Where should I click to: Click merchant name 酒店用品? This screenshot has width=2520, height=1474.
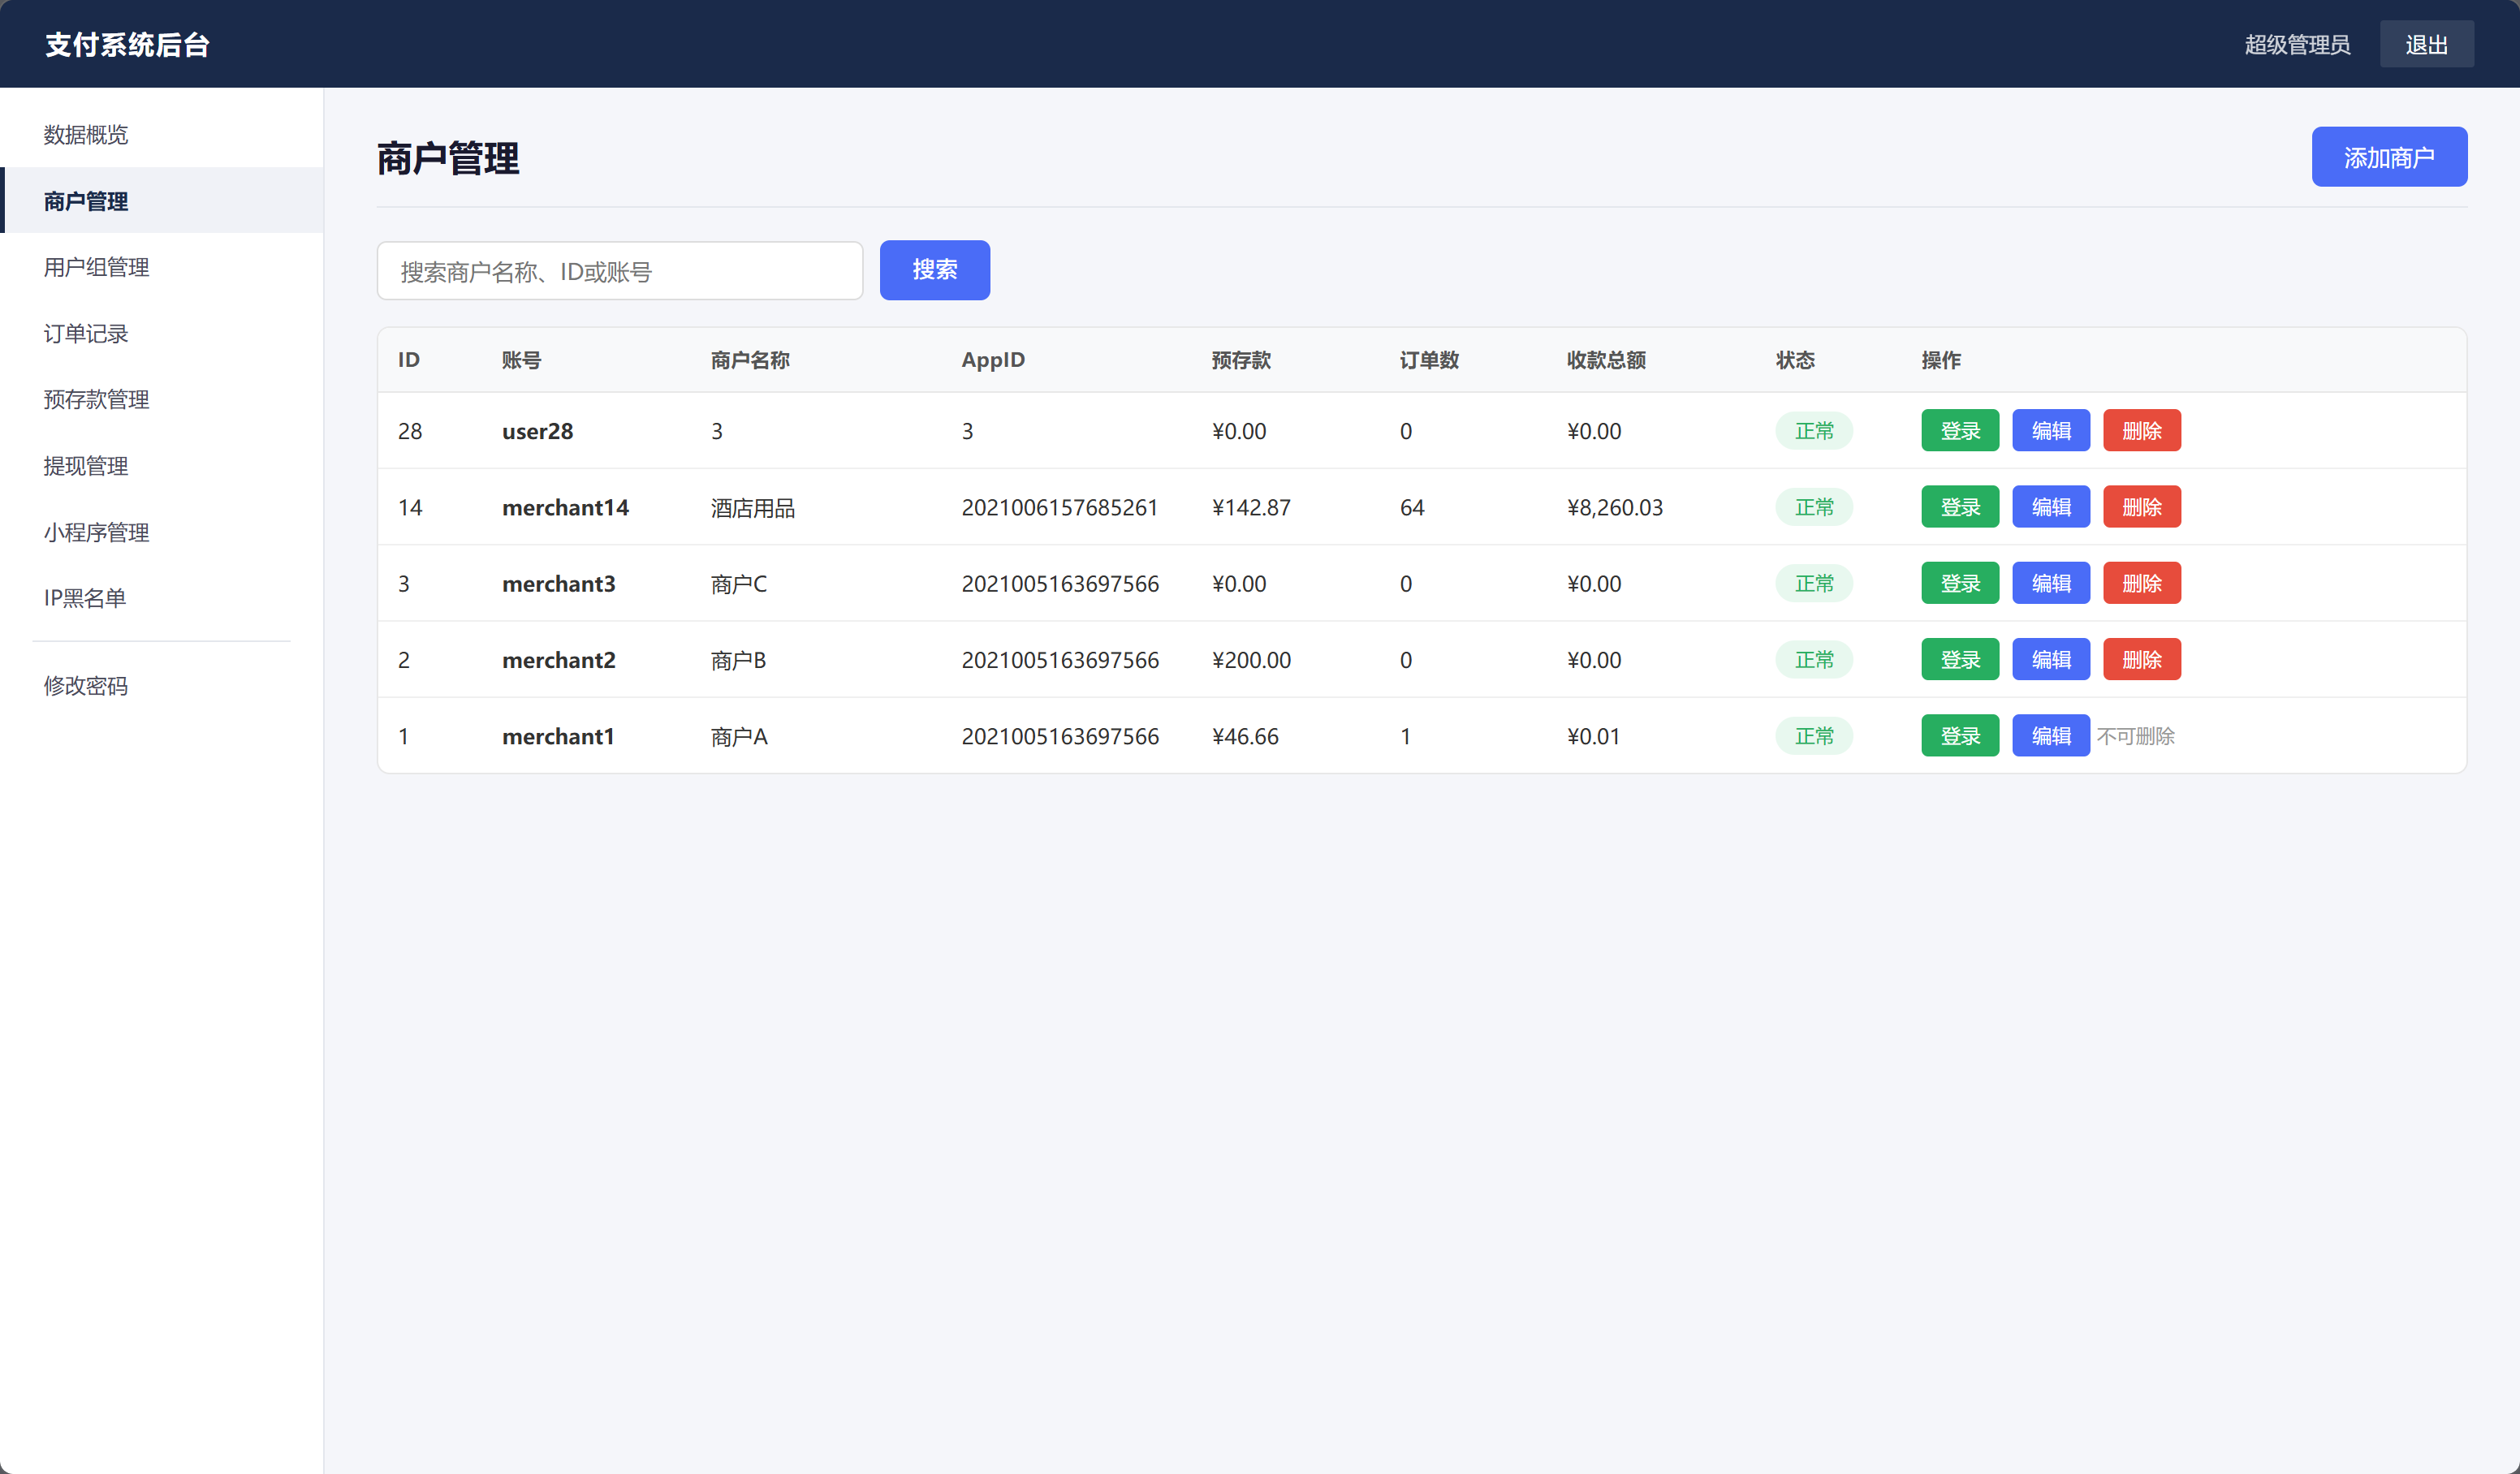click(x=753, y=508)
